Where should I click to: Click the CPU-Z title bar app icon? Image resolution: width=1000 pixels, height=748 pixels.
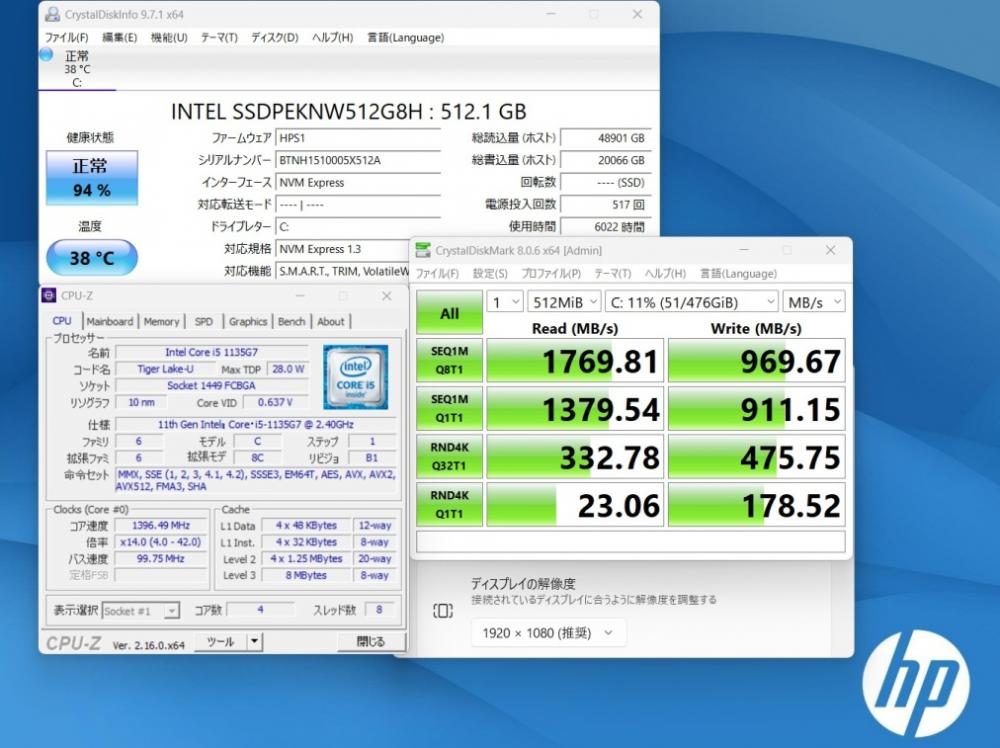click(48, 295)
